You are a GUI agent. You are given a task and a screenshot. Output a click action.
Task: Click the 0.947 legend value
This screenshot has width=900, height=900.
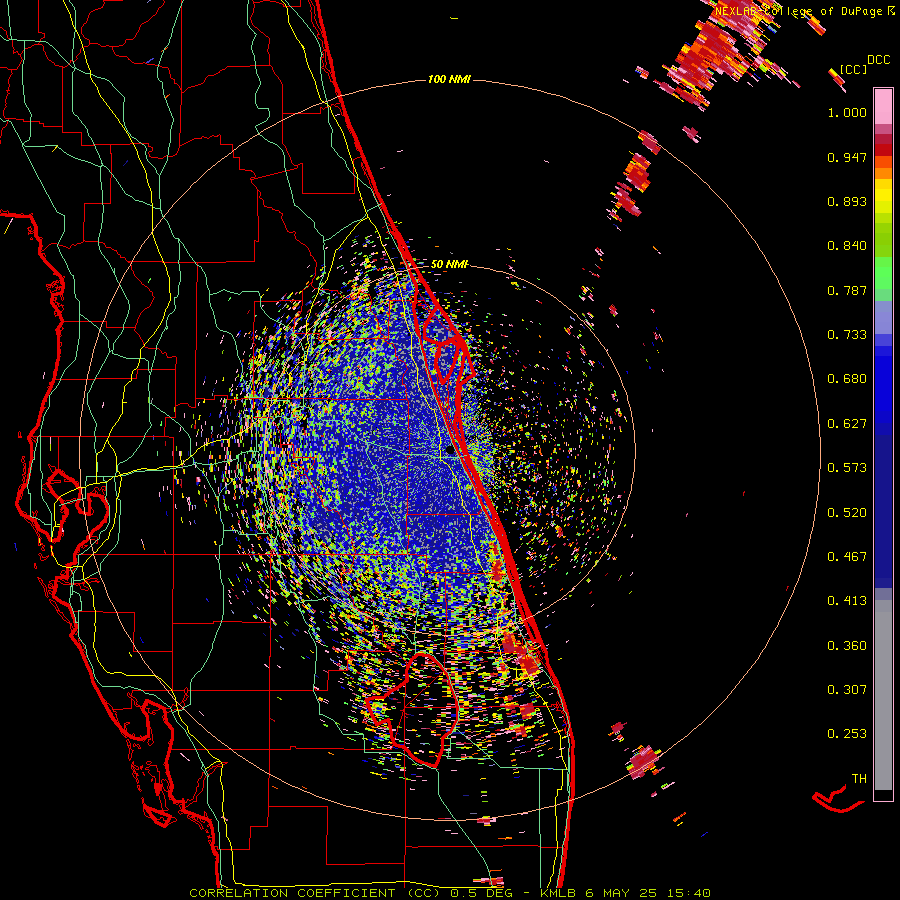[847, 157]
